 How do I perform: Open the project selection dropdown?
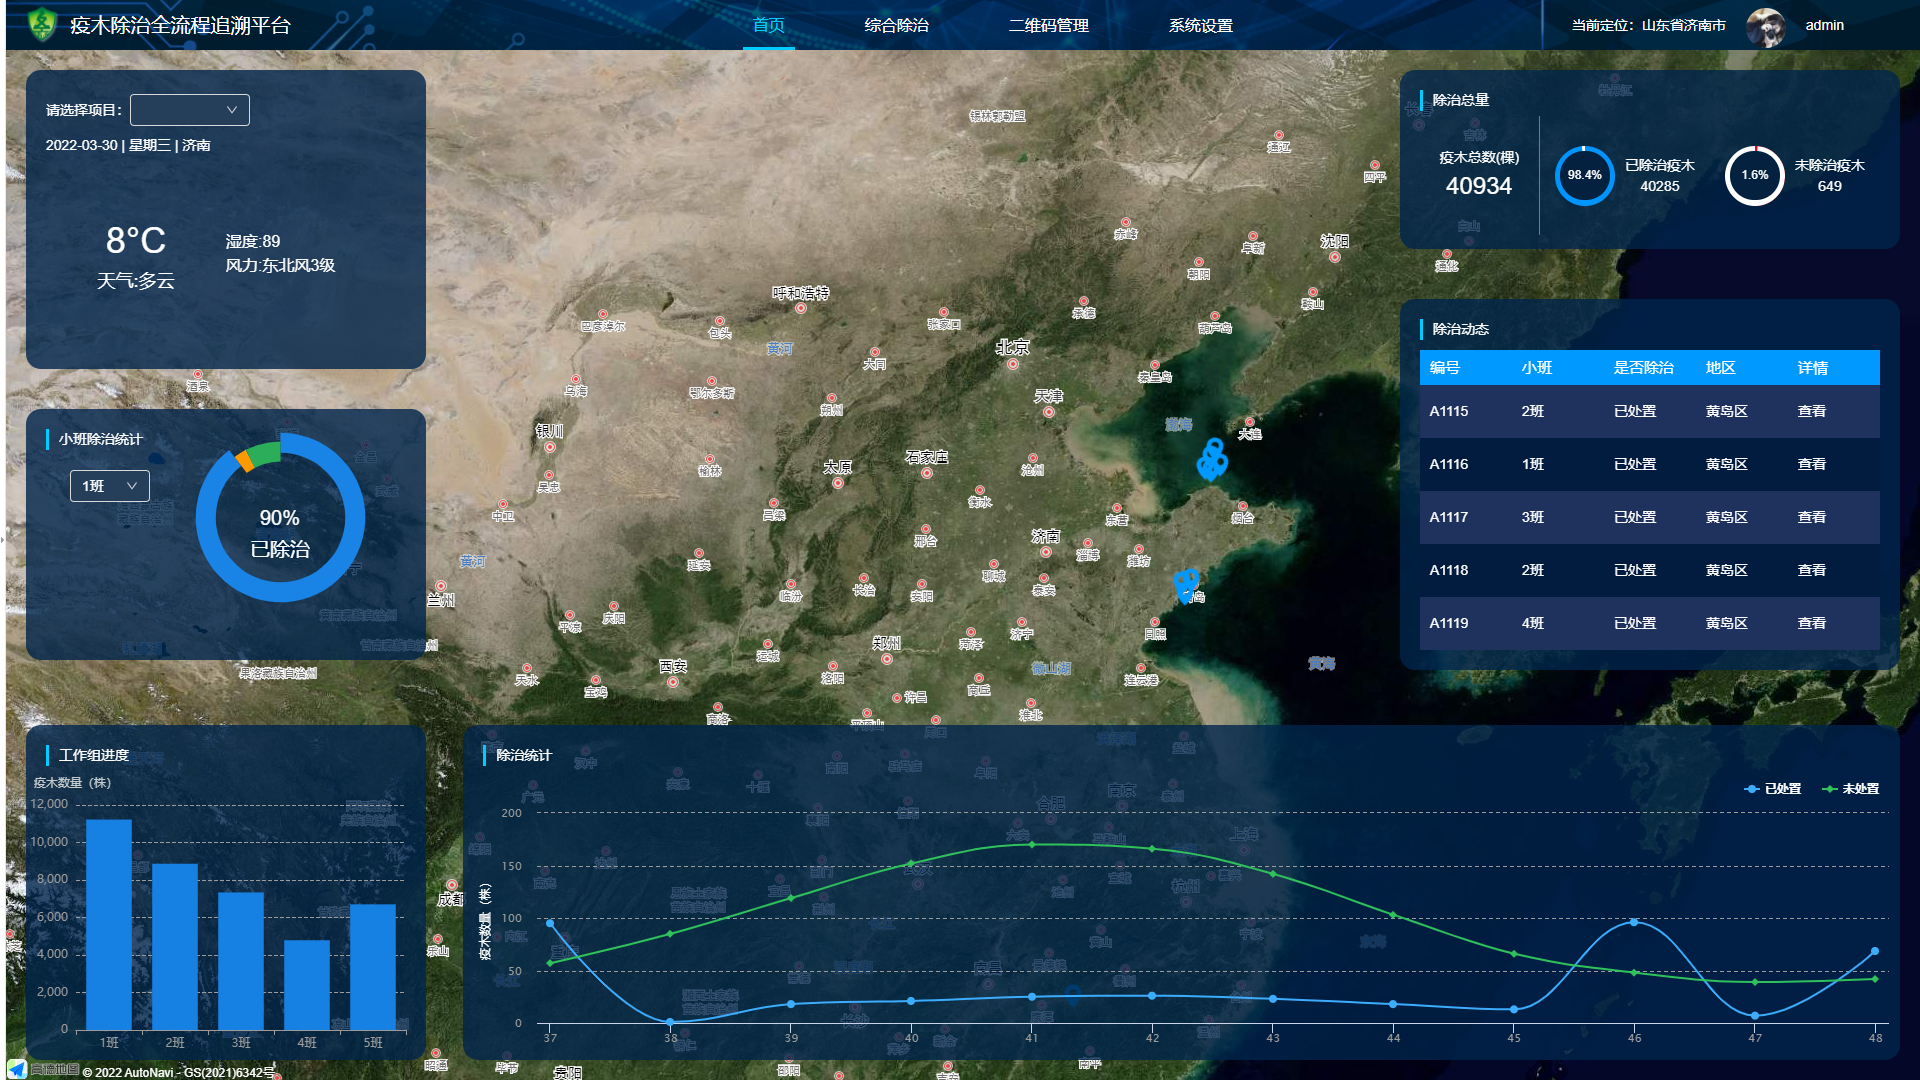(189, 110)
